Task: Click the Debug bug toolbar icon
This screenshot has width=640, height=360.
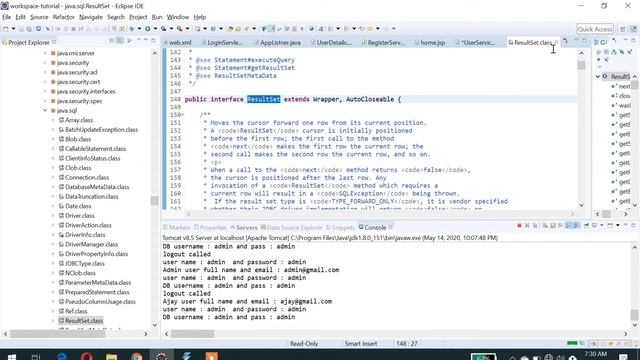Action: [132, 29]
